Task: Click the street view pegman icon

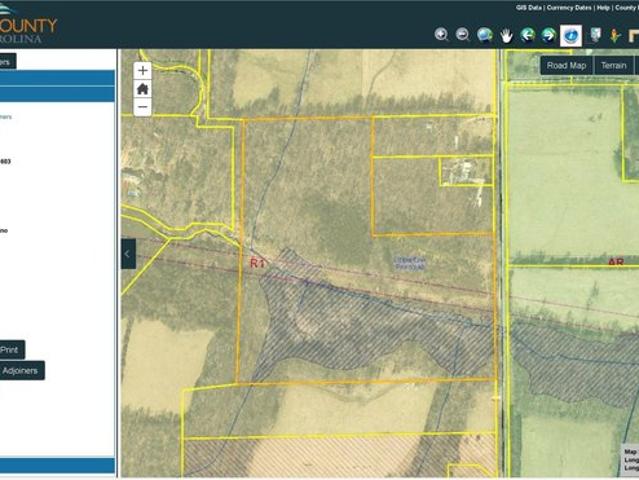Action: click(x=615, y=35)
